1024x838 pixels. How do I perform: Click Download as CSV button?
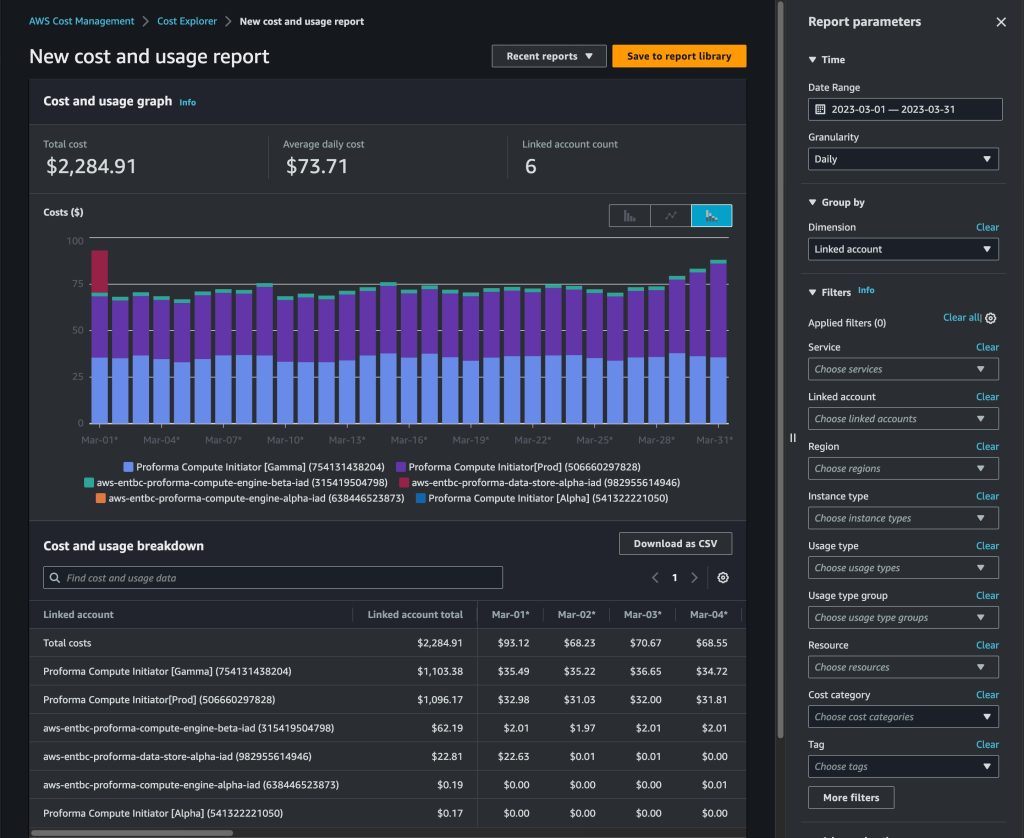(675, 543)
